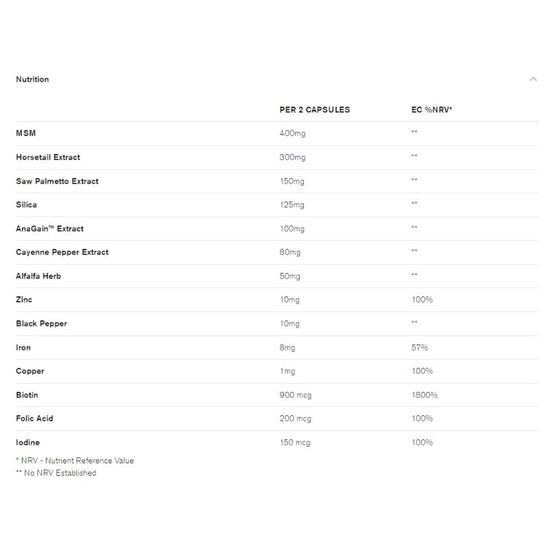Collapse the Nutrition section chevron
This screenshot has width=550, height=550.
(x=533, y=79)
